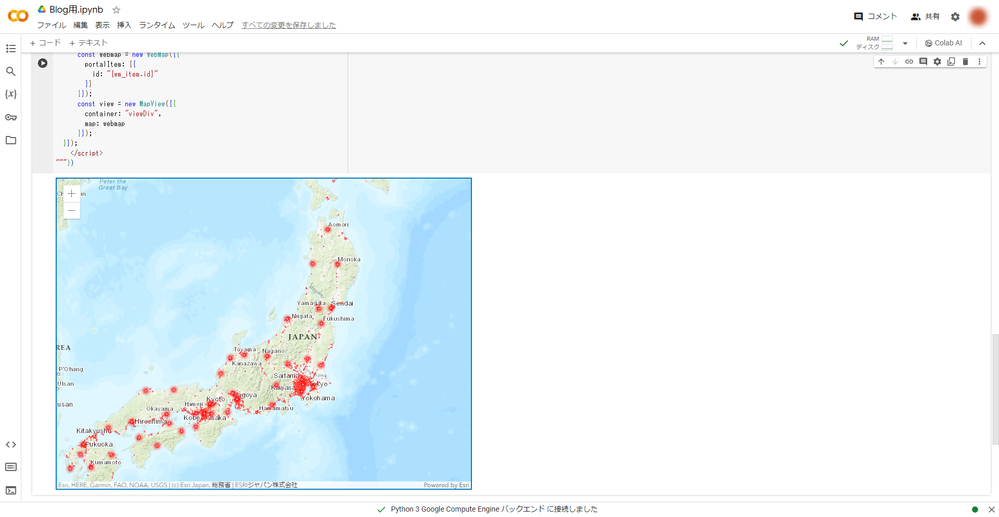This screenshot has width=999, height=517.
Task: Open the terminal panel icon
Action: pyautogui.click(x=11, y=490)
